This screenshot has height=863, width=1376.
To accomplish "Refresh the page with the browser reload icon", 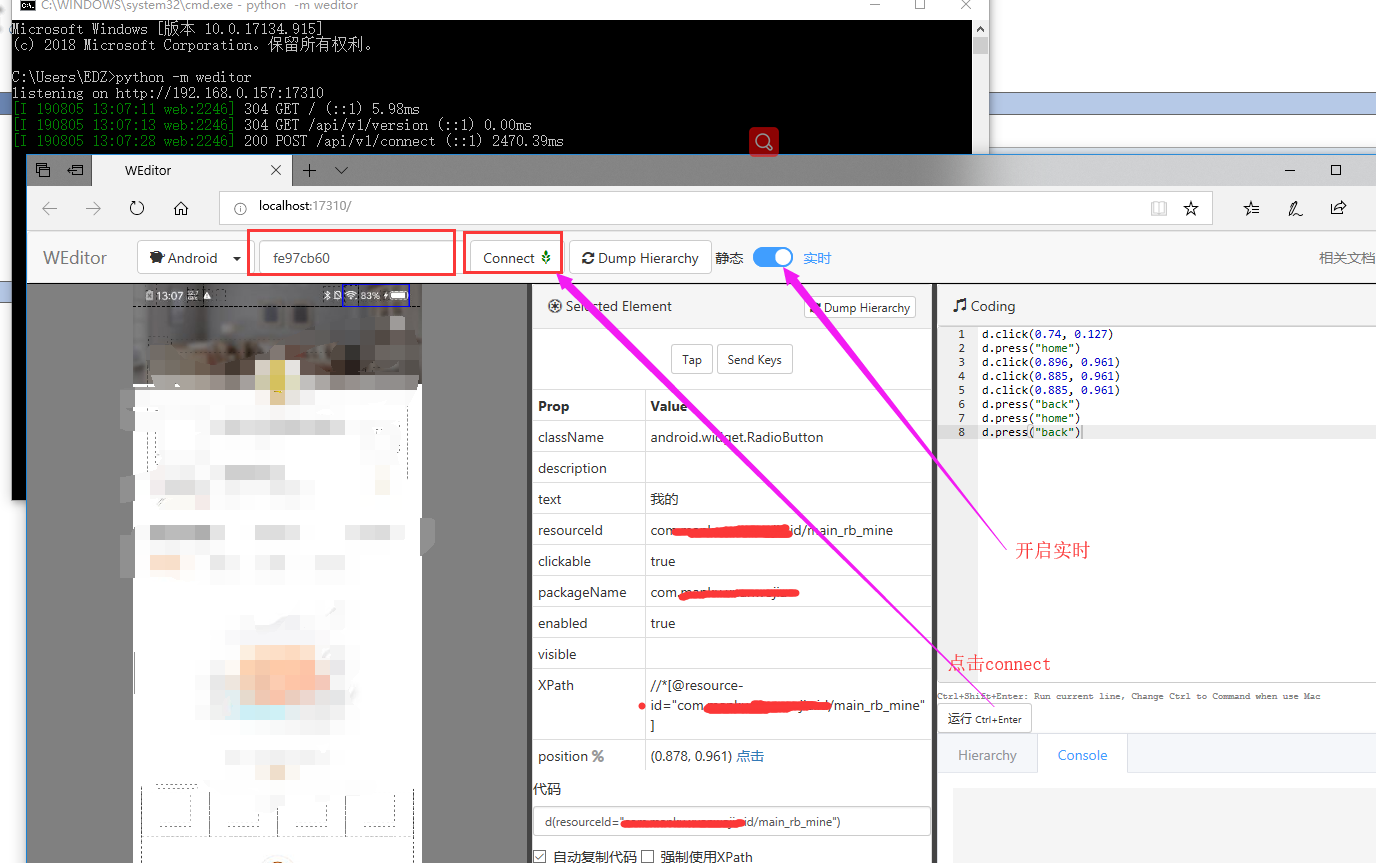I will pos(137,208).
